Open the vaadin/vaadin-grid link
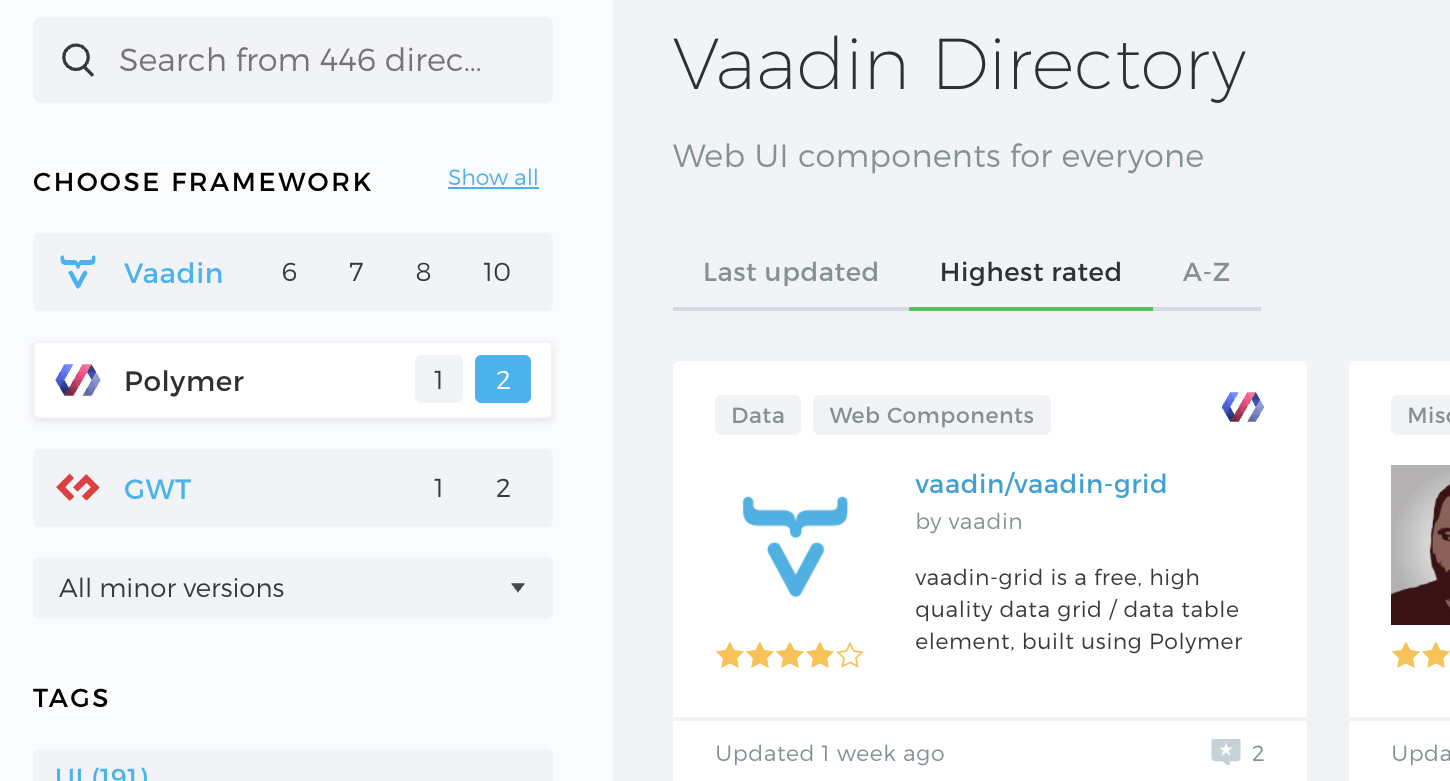The height and width of the screenshot is (781, 1450). [1041, 484]
